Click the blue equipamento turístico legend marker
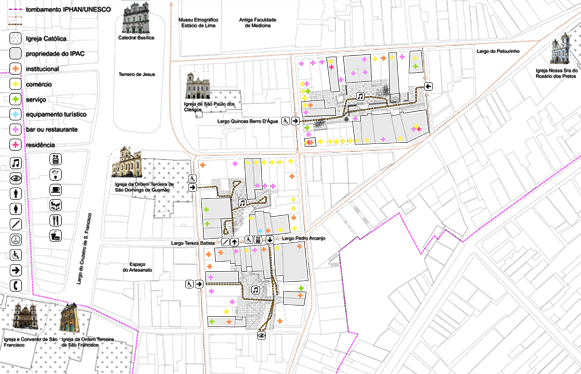The height and width of the screenshot is (374, 581). tap(16, 114)
